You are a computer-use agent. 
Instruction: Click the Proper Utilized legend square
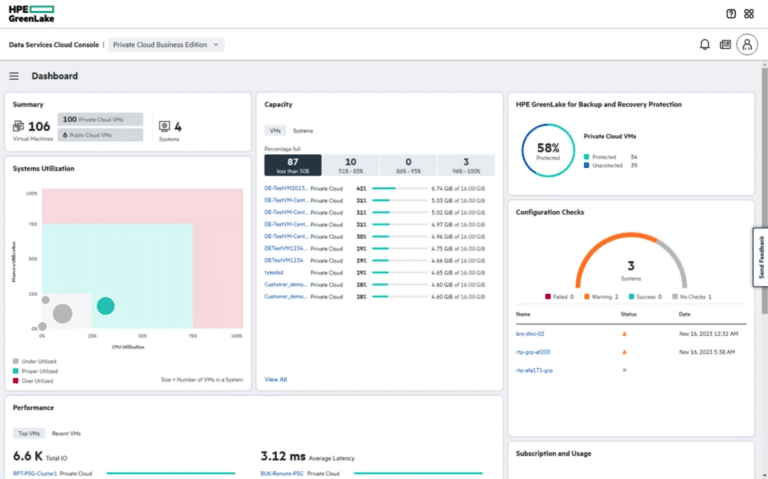[x=16, y=371]
